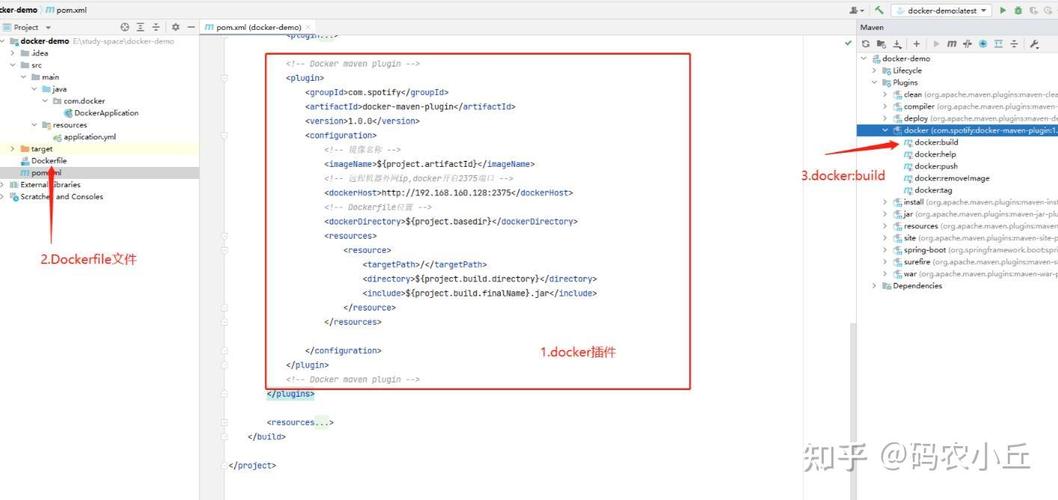This screenshot has width=1058, height=500.
Task: Expand the target folder
Action: [13, 148]
